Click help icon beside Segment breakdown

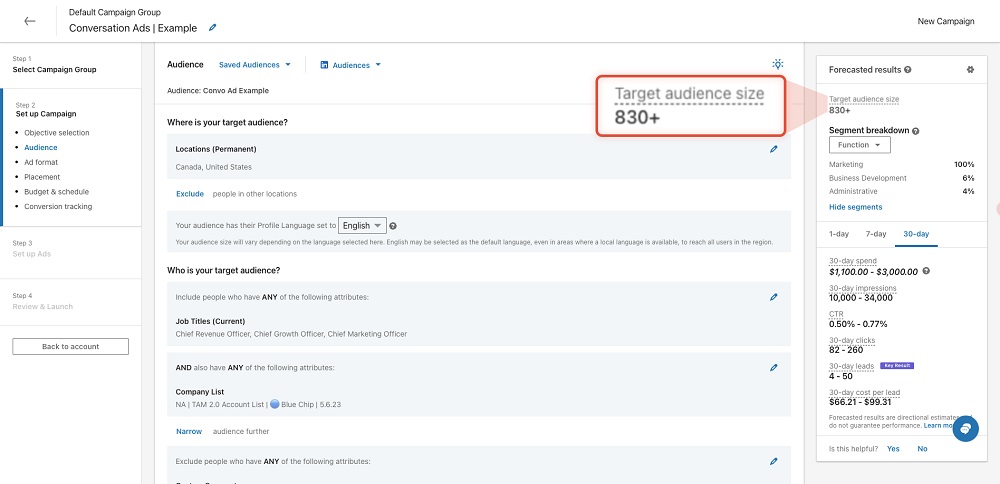pyautogui.click(x=917, y=131)
